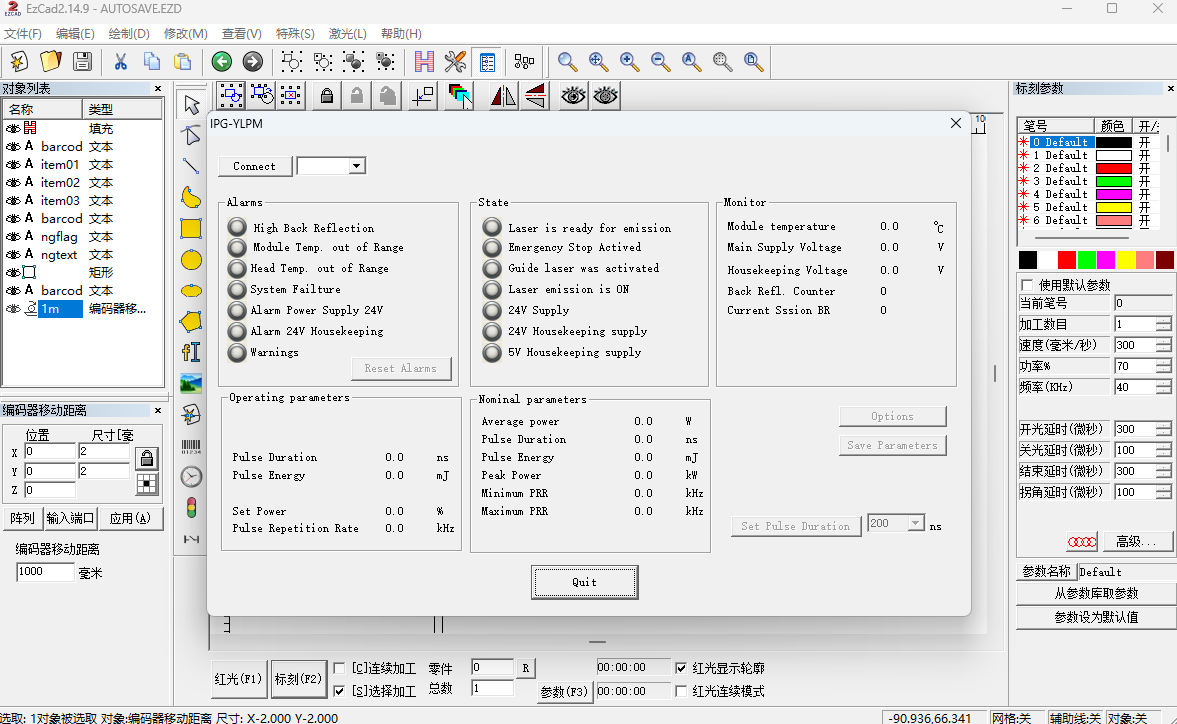The height and width of the screenshot is (724, 1177).
Task: Toggle visibility eye of item01 row
Action: [13, 164]
